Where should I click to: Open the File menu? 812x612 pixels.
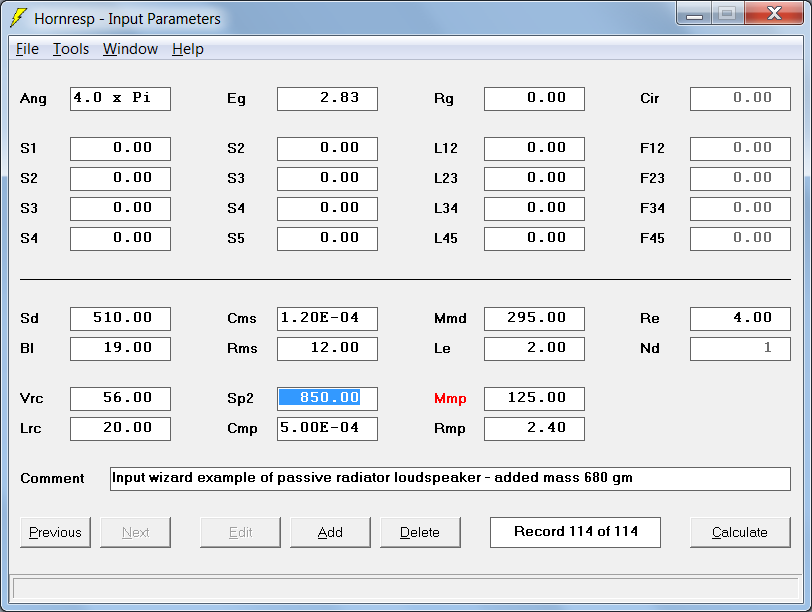point(27,49)
